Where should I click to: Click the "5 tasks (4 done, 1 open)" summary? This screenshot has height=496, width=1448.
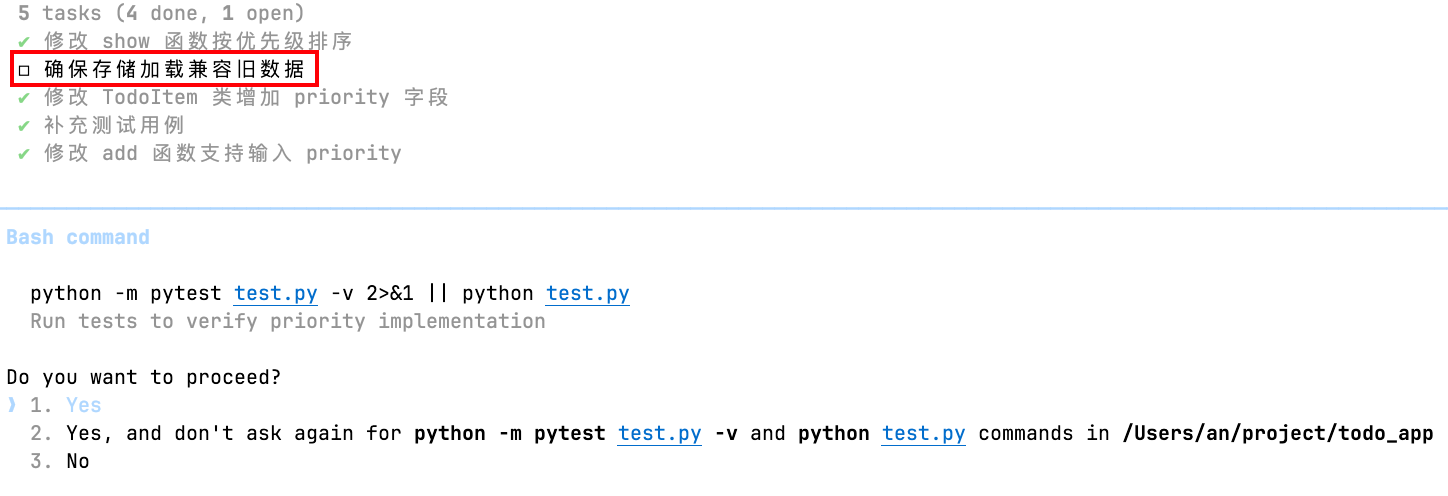point(161,14)
